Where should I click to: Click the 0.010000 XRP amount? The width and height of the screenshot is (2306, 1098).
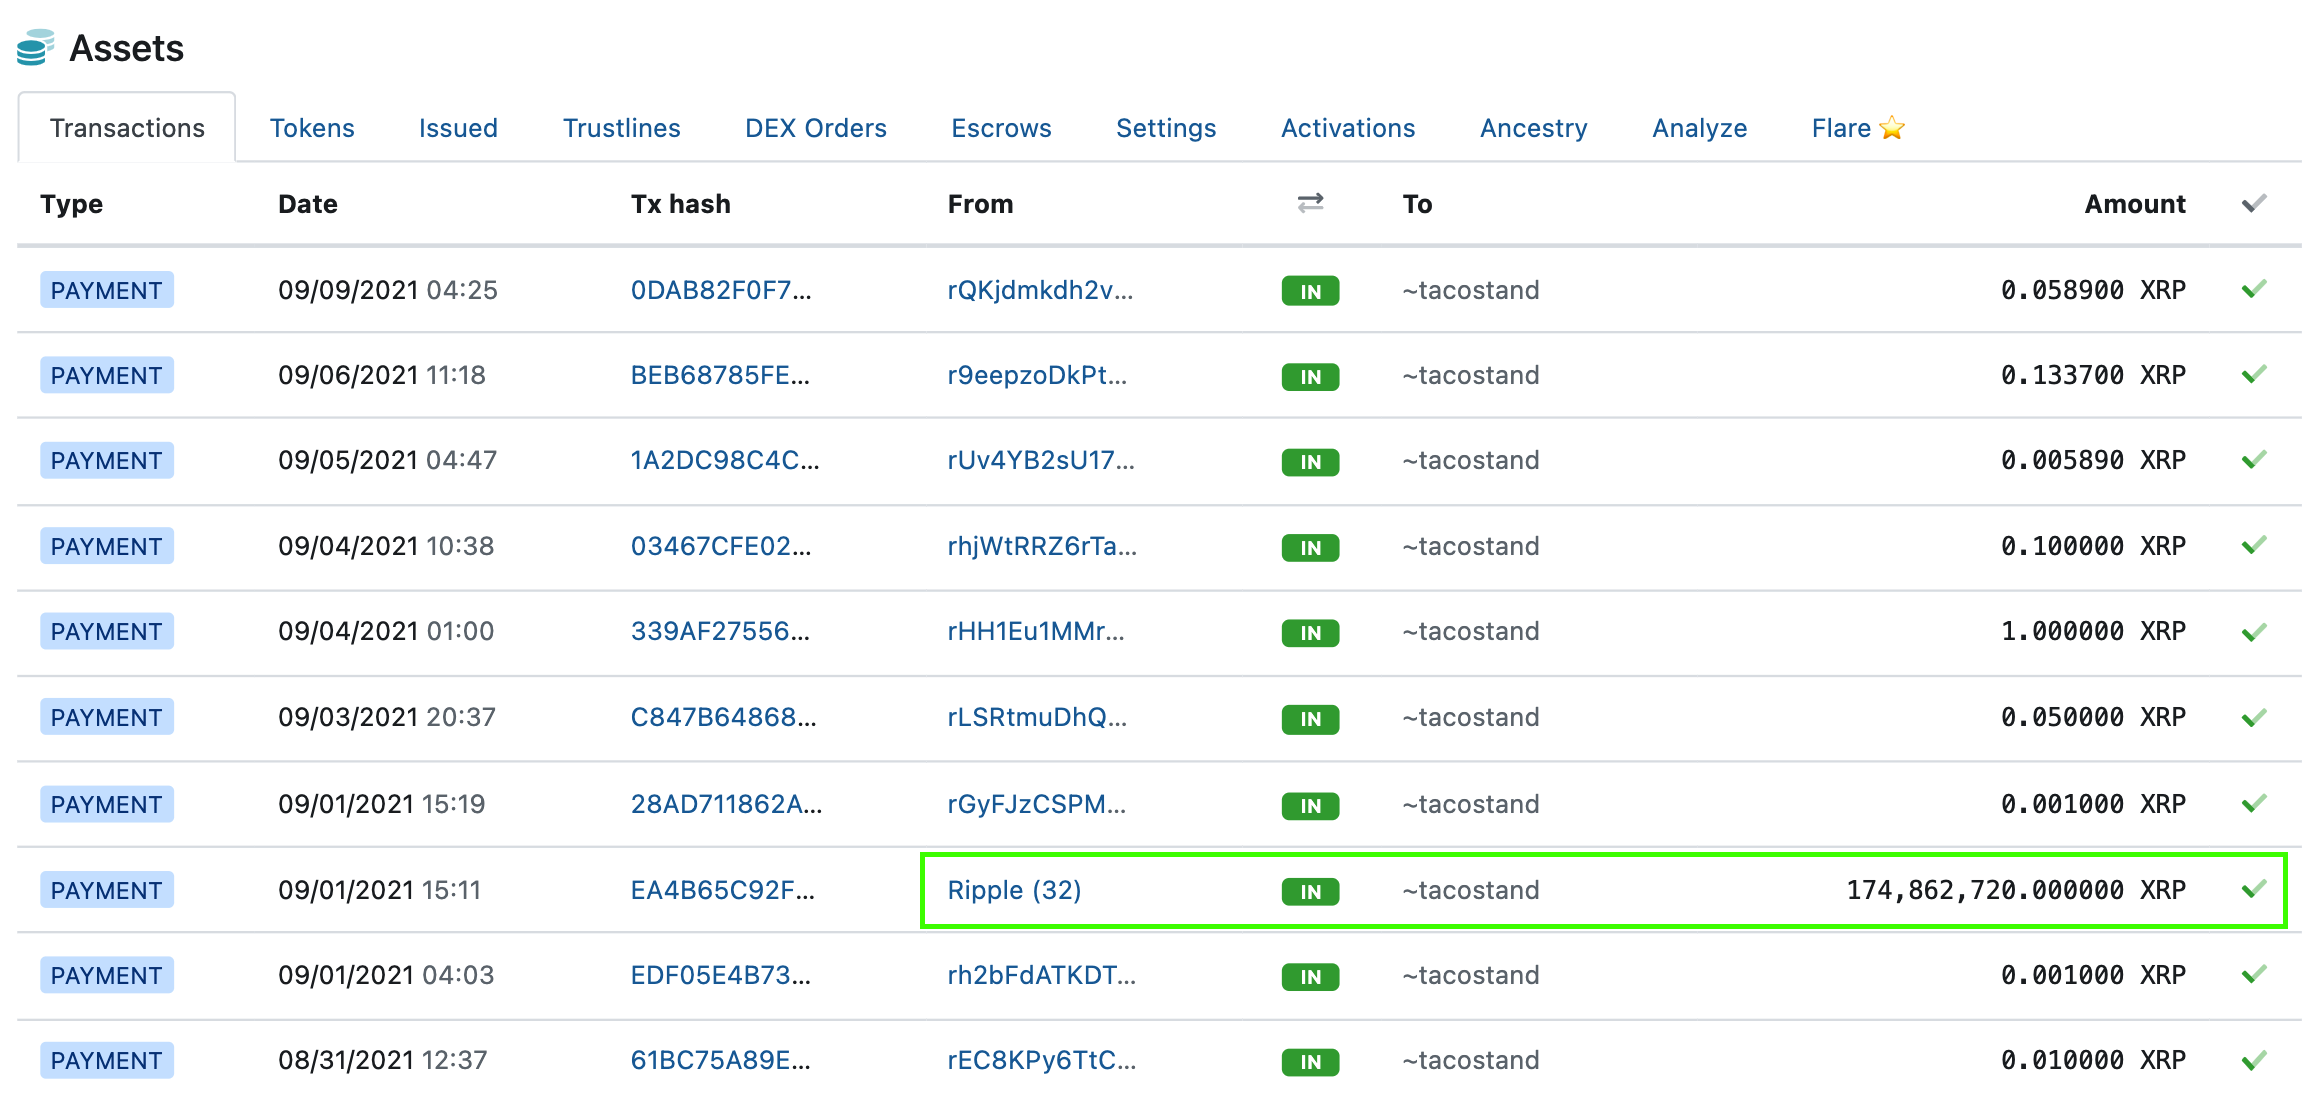(2093, 1060)
